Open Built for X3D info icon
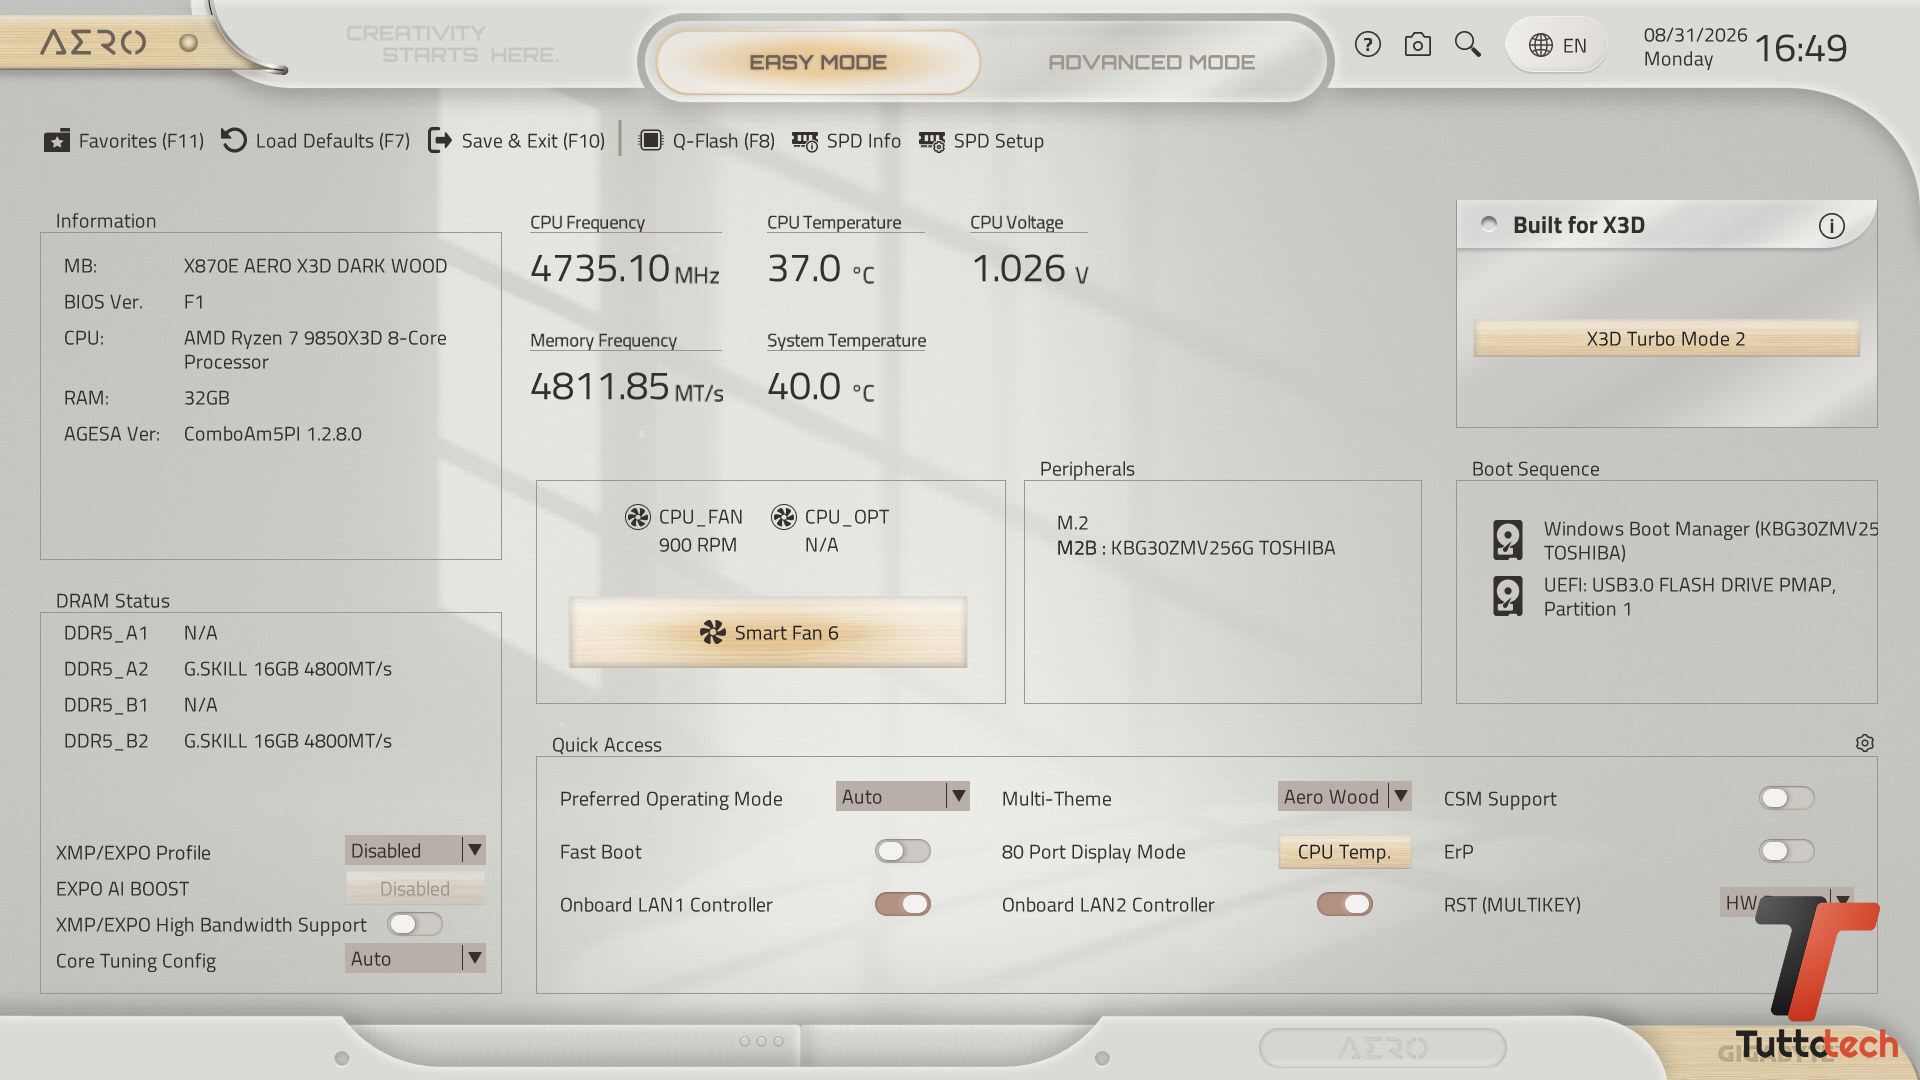Image resolution: width=1920 pixels, height=1080 pixels. click(x=1831, y=226)
